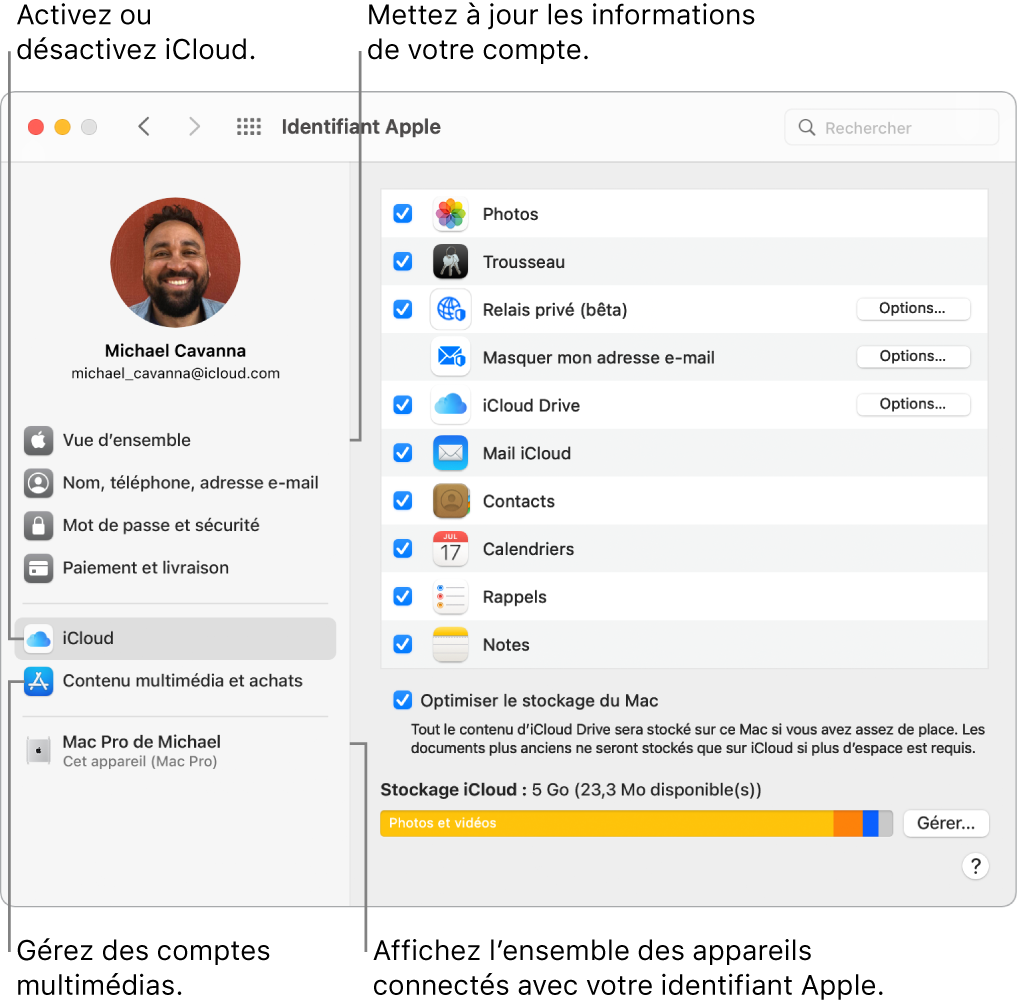Select the Trousseau (Keychain) icon
1019x1008 pixels.
point(450,261)
